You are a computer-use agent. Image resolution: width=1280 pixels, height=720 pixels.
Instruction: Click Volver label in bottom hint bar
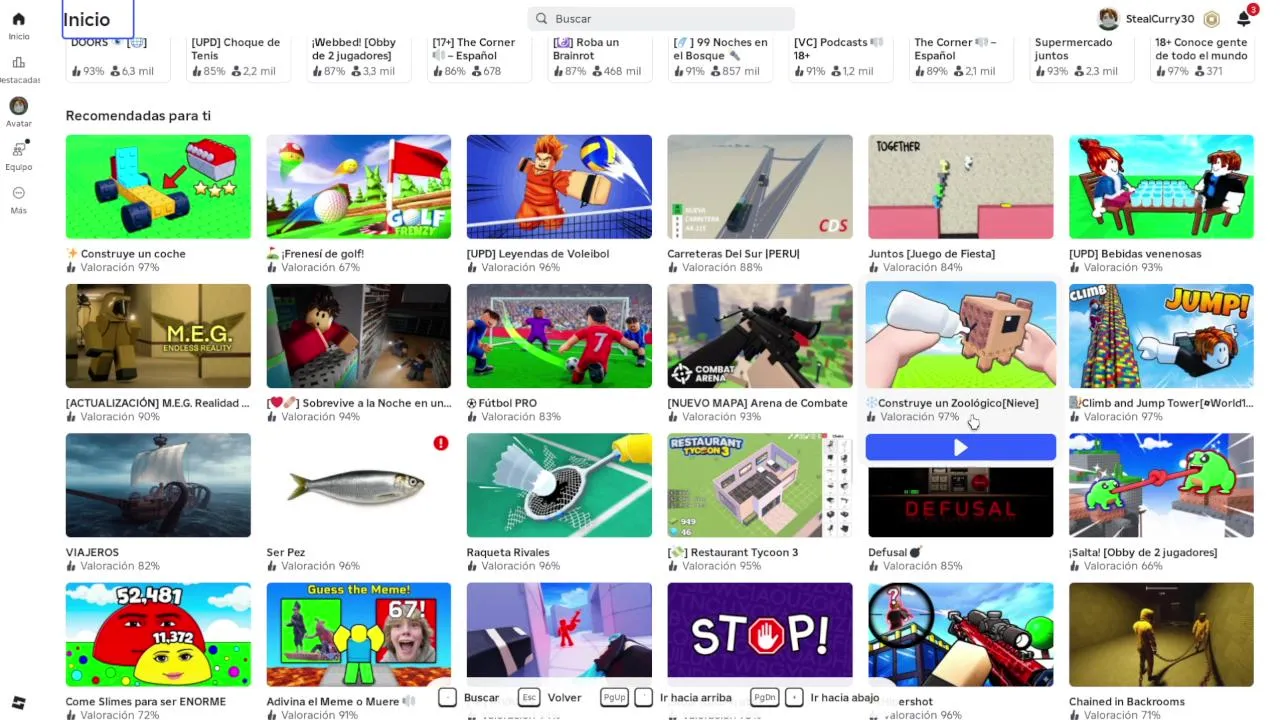point(564,698)
